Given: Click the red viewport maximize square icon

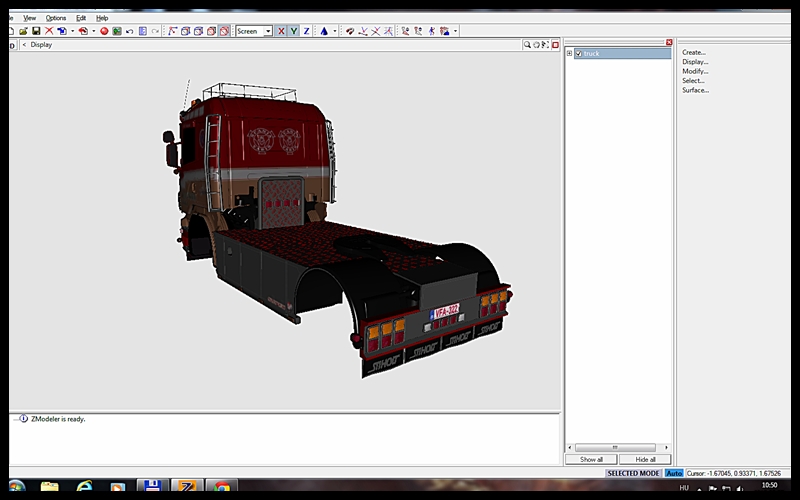Looking at the screenshot, I should (x=555, y=45).
